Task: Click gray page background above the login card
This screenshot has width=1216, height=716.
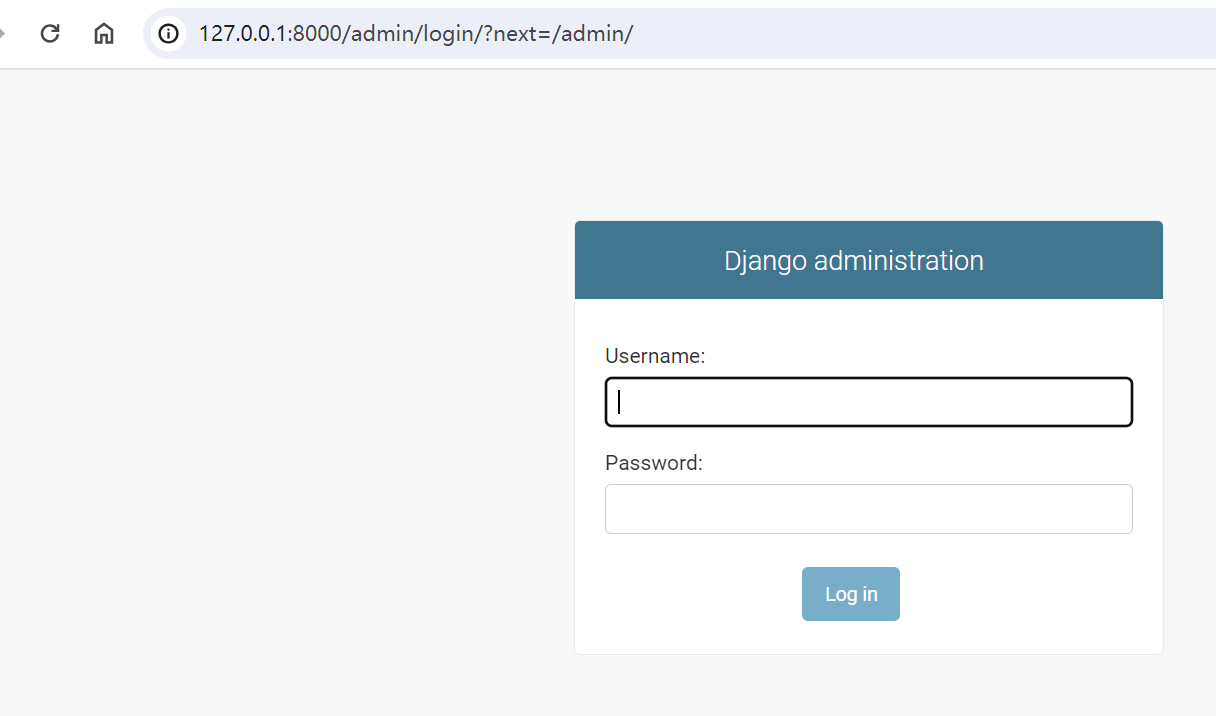Action: click(868, 145)
